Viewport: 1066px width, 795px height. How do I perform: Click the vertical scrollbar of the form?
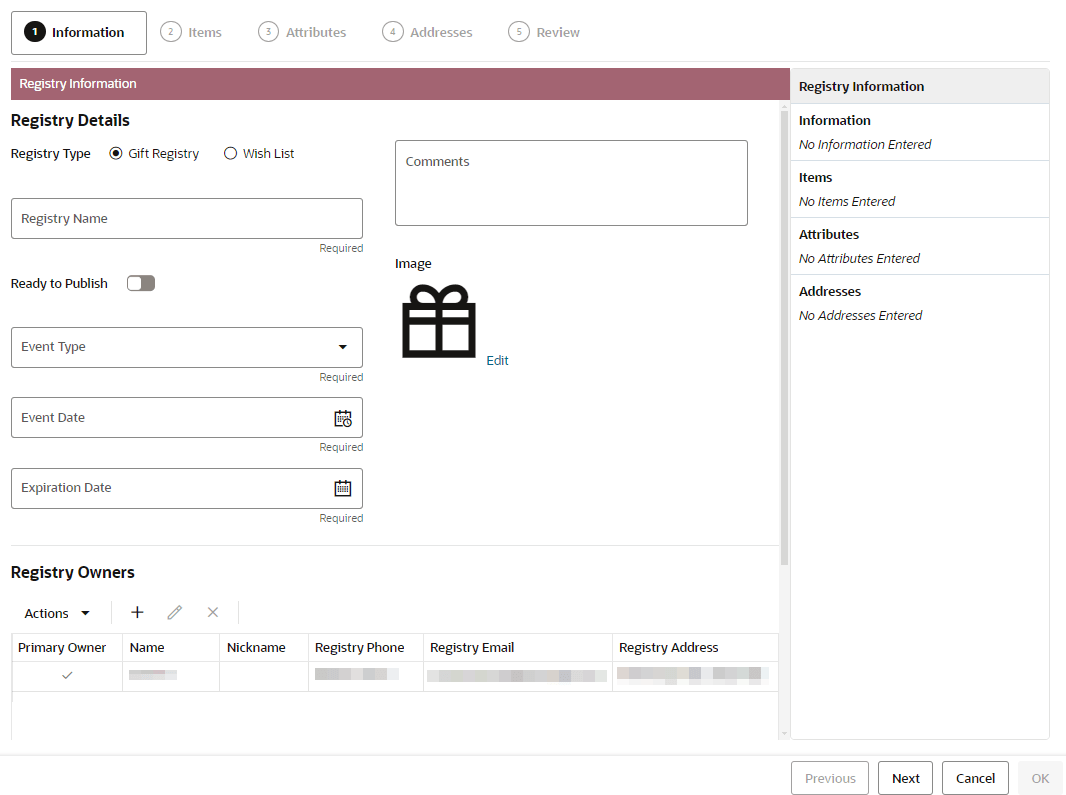tap(785, 337)
